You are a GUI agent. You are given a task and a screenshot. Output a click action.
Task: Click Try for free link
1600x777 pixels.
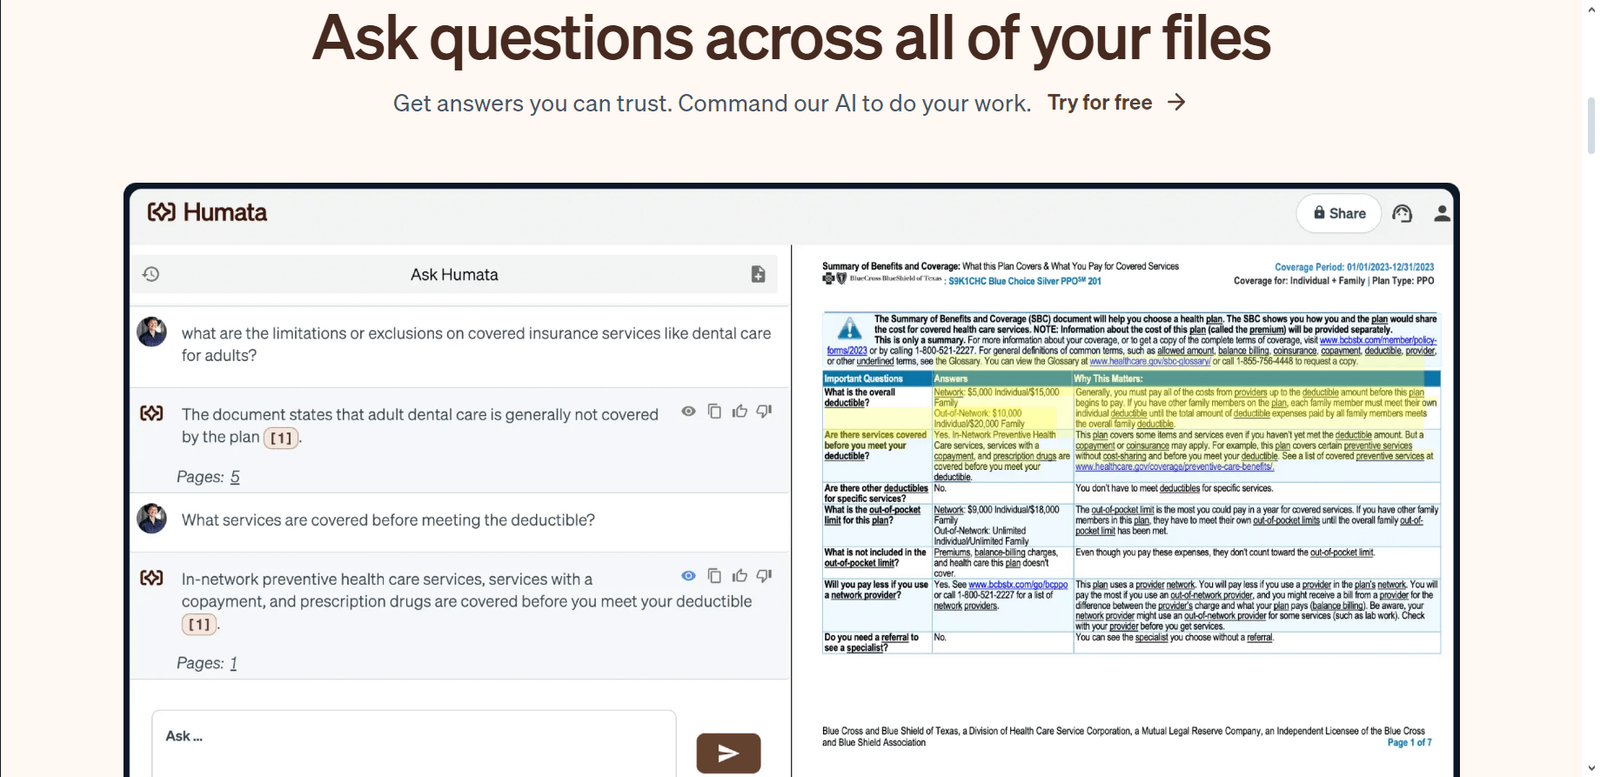tap(1100, 102)
